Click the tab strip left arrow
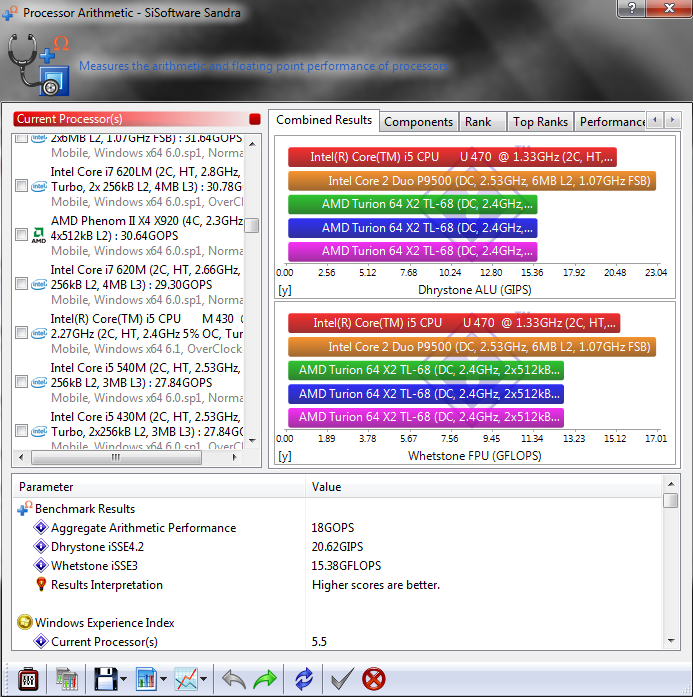The width and height of the screenshot is (693, 697). pyautogui.click(x=655, y=120)
